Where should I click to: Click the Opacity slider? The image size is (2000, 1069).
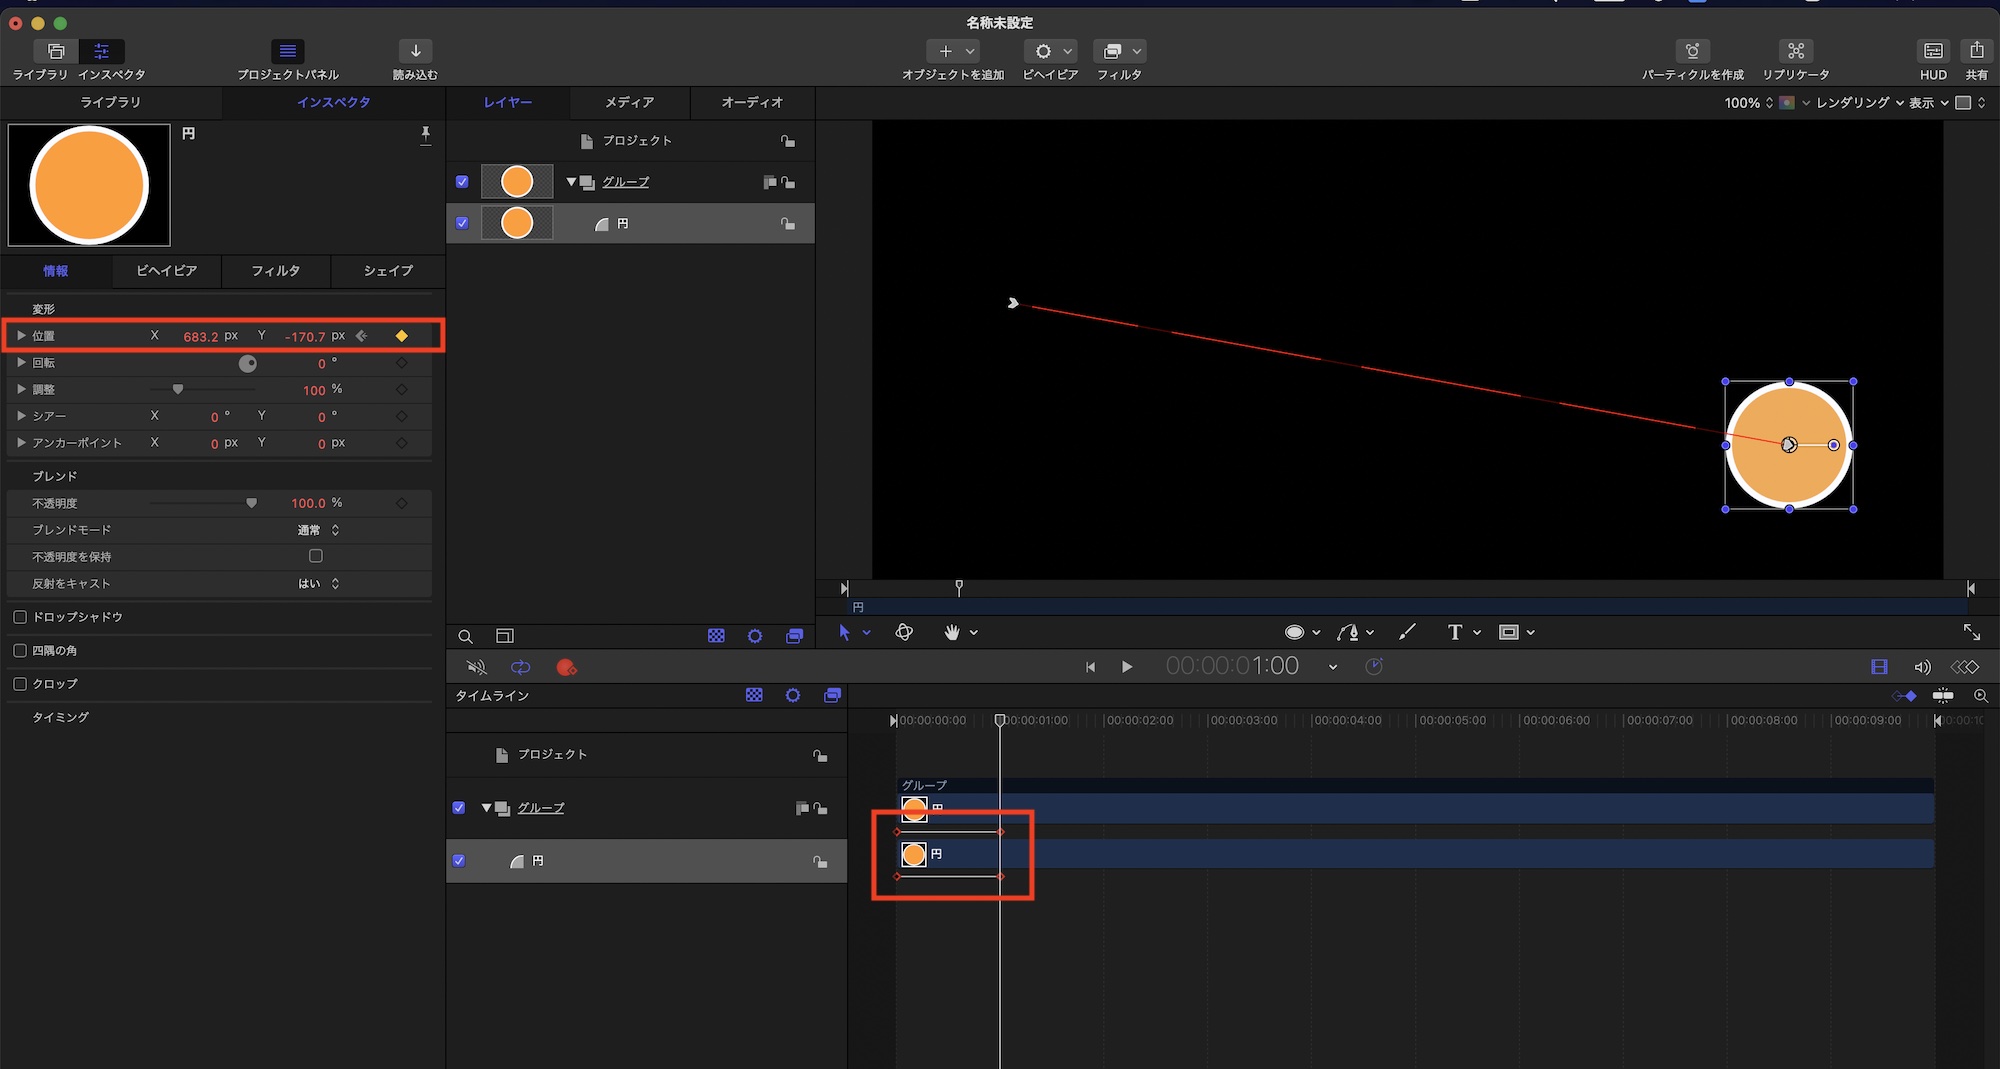pos(251,503)
